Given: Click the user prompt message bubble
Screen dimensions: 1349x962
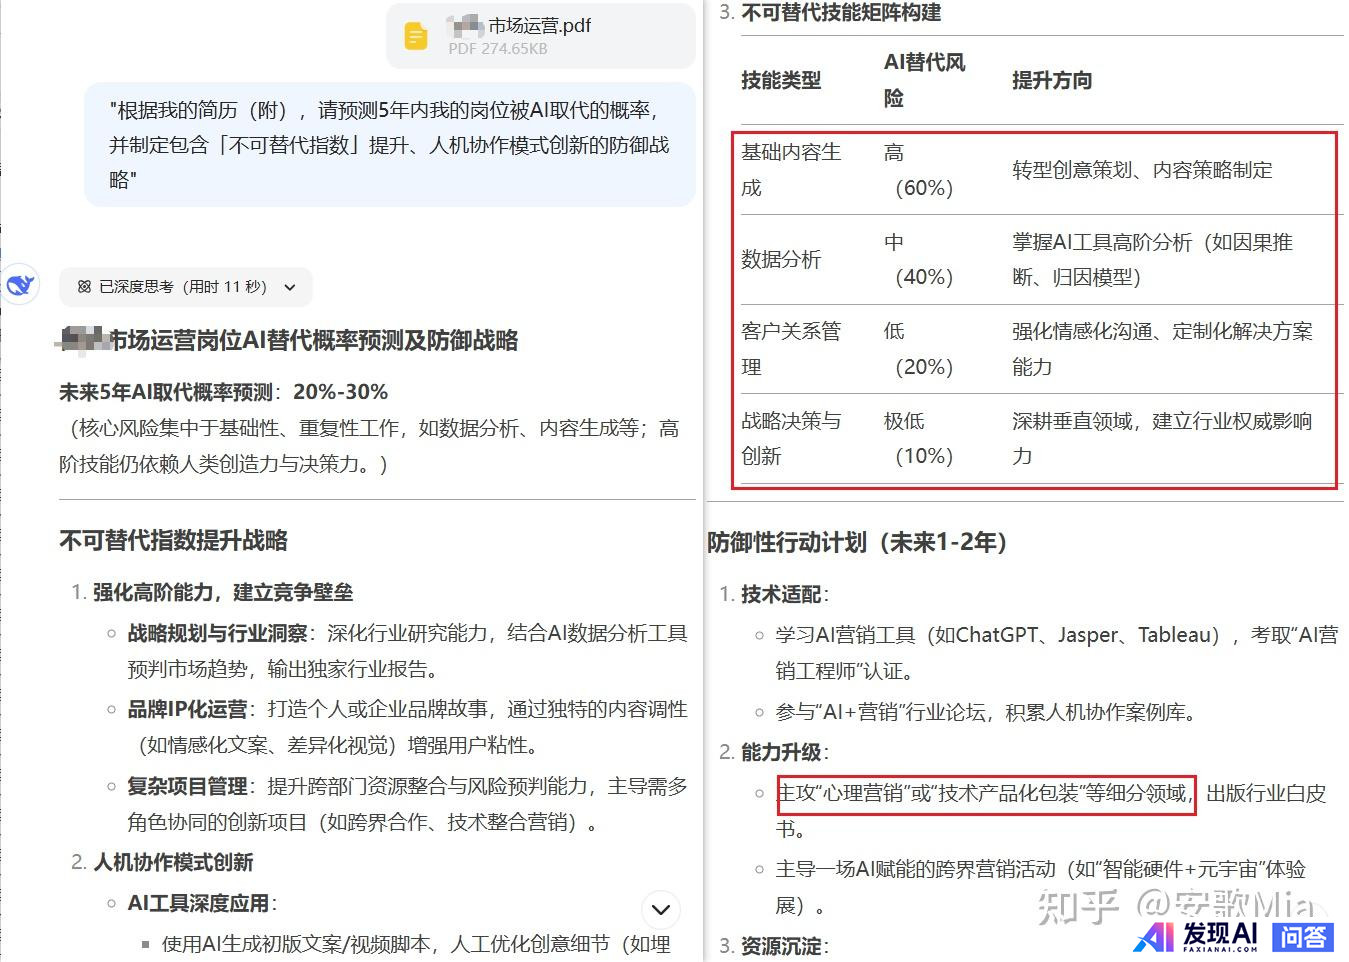Looking at the screenshot, I should click(390, 145).
